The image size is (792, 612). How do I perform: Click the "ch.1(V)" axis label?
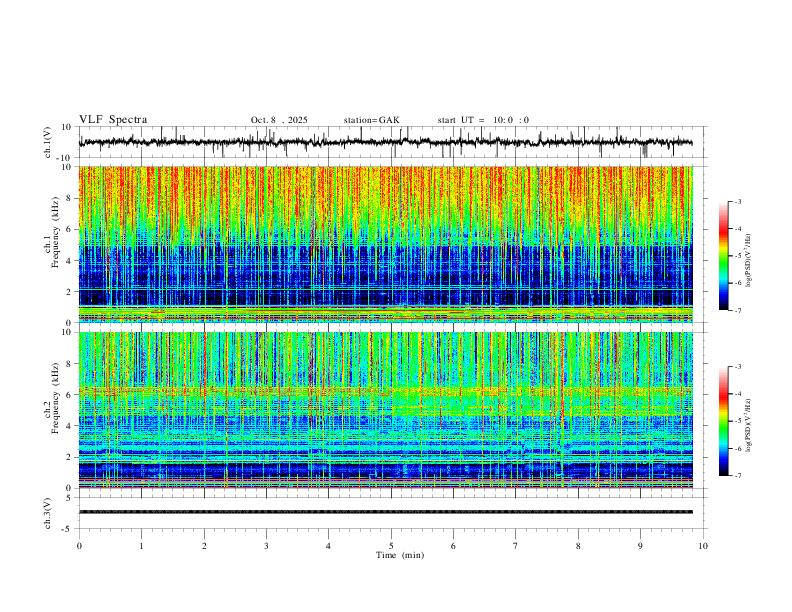(x=48, y=142)
